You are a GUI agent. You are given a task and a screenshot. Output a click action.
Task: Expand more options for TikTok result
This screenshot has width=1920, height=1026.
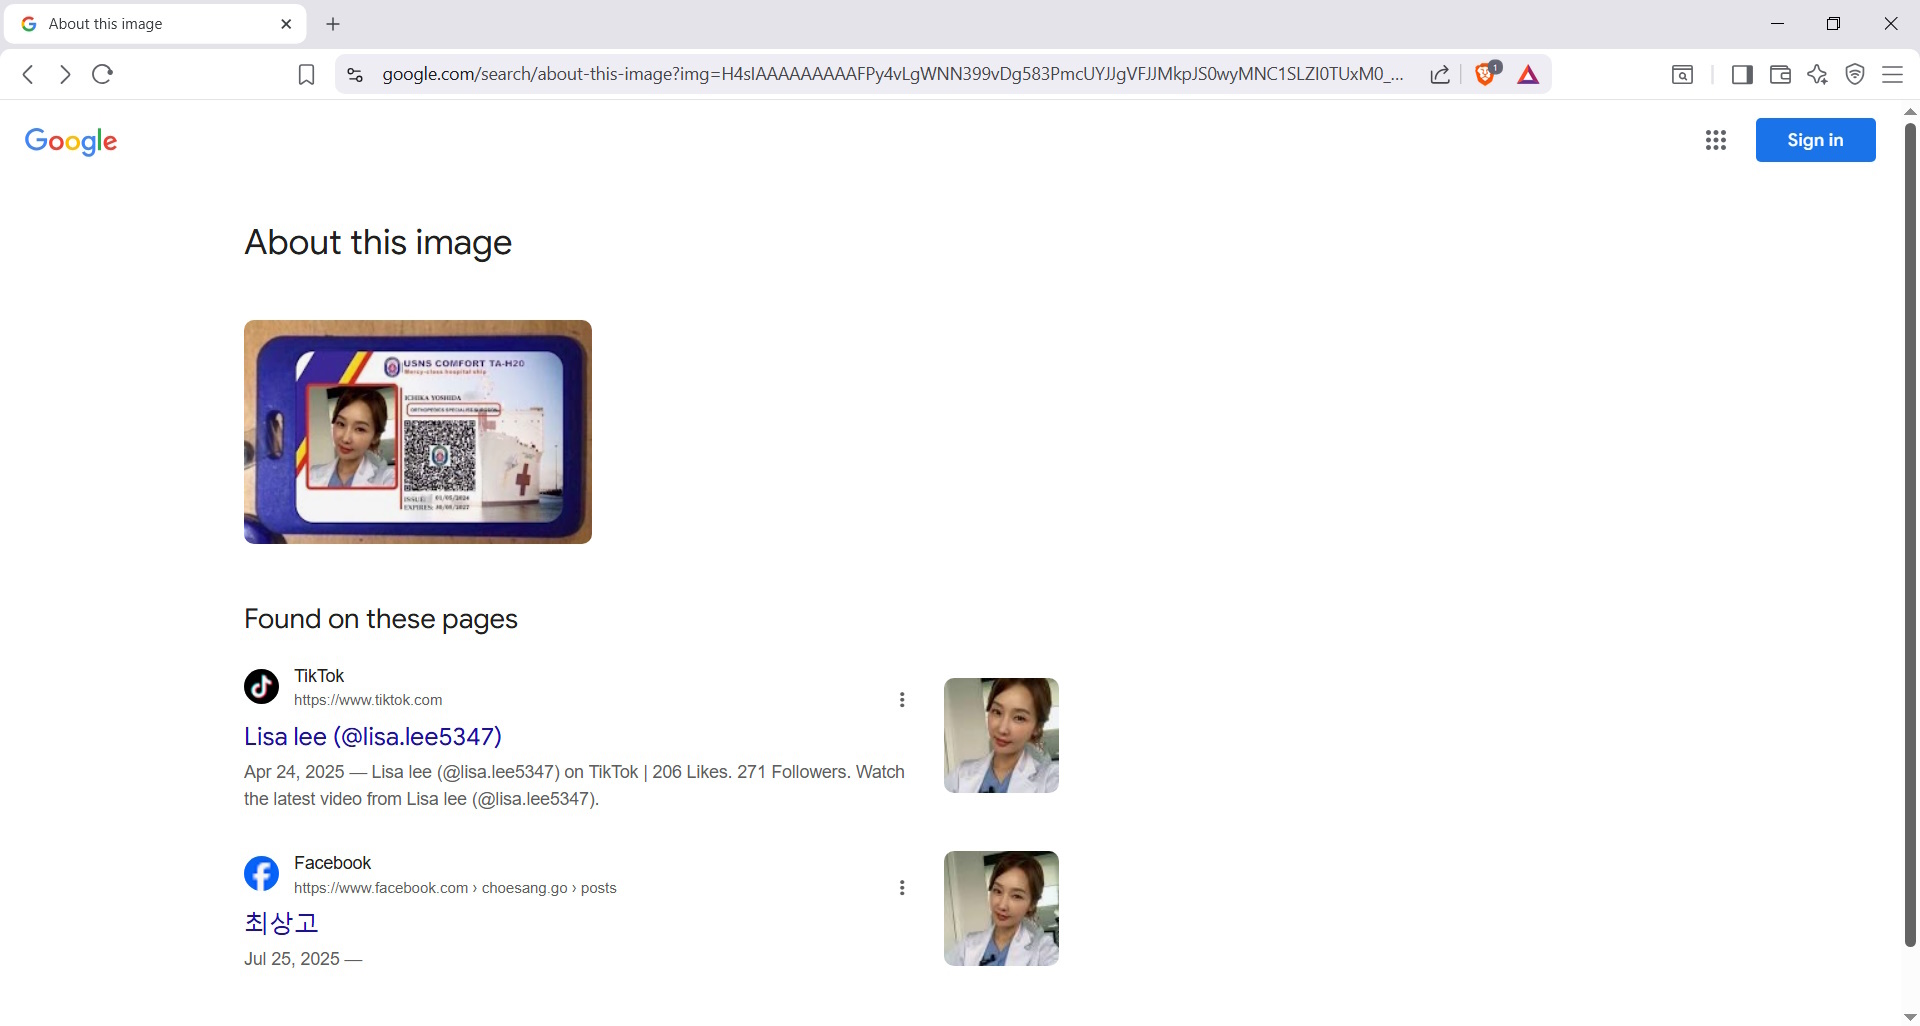pos(902,700)
